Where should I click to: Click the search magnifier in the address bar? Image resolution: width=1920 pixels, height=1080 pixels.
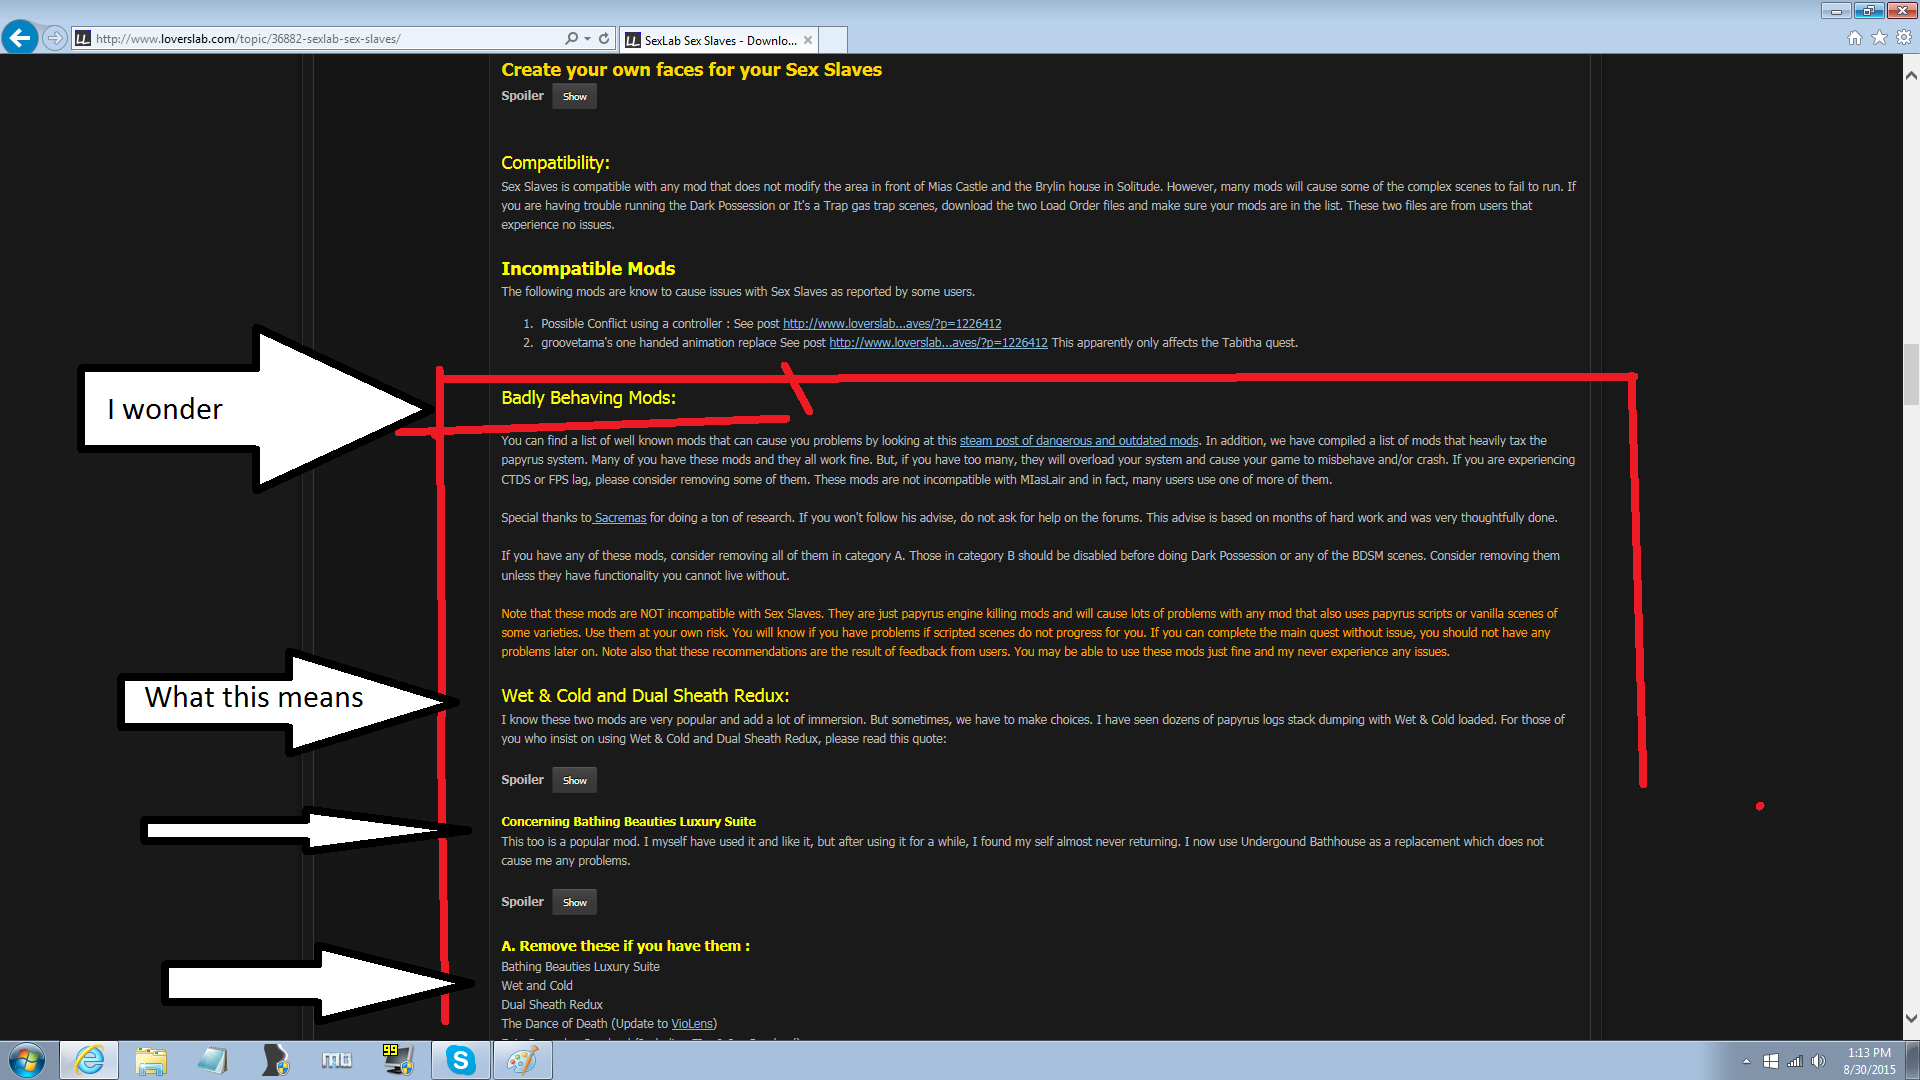pos(571,38)
